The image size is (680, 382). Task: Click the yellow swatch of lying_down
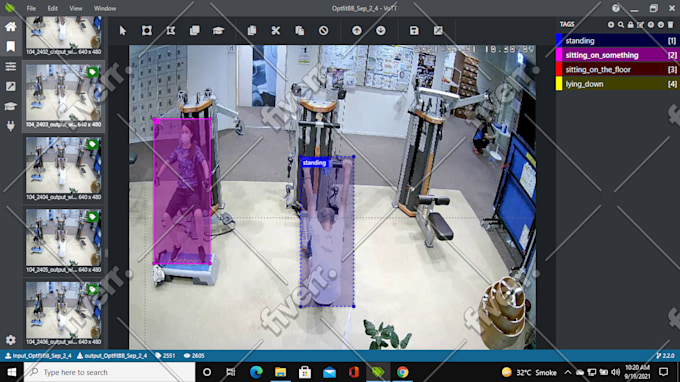559,84
